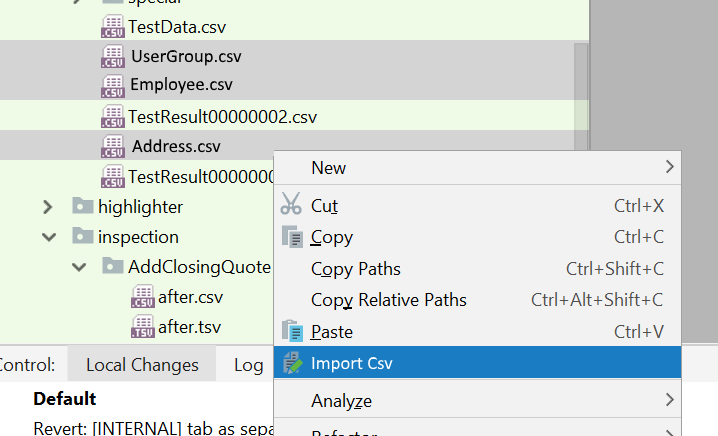The image size is (718, 436).
Task: Click the scissors icon next to Cut
Action: (291, 204)
